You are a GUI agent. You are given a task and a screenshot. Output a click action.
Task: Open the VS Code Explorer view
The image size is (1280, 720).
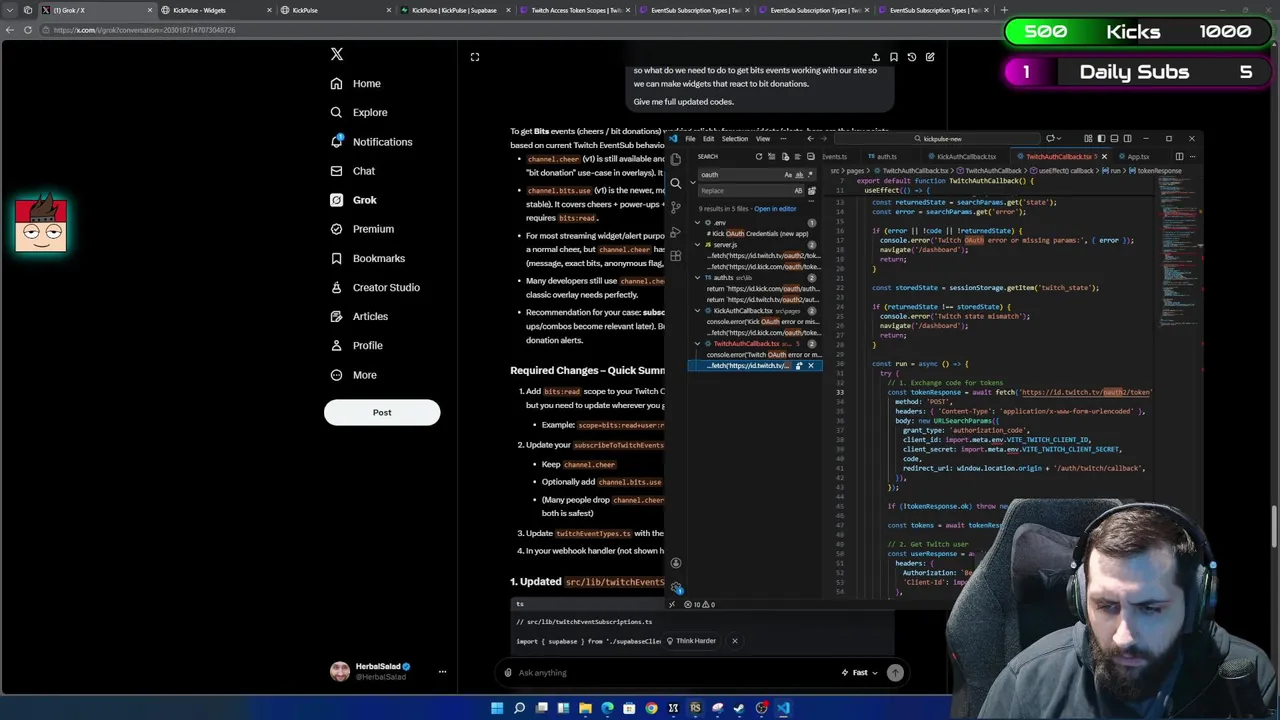pos(676,159)
